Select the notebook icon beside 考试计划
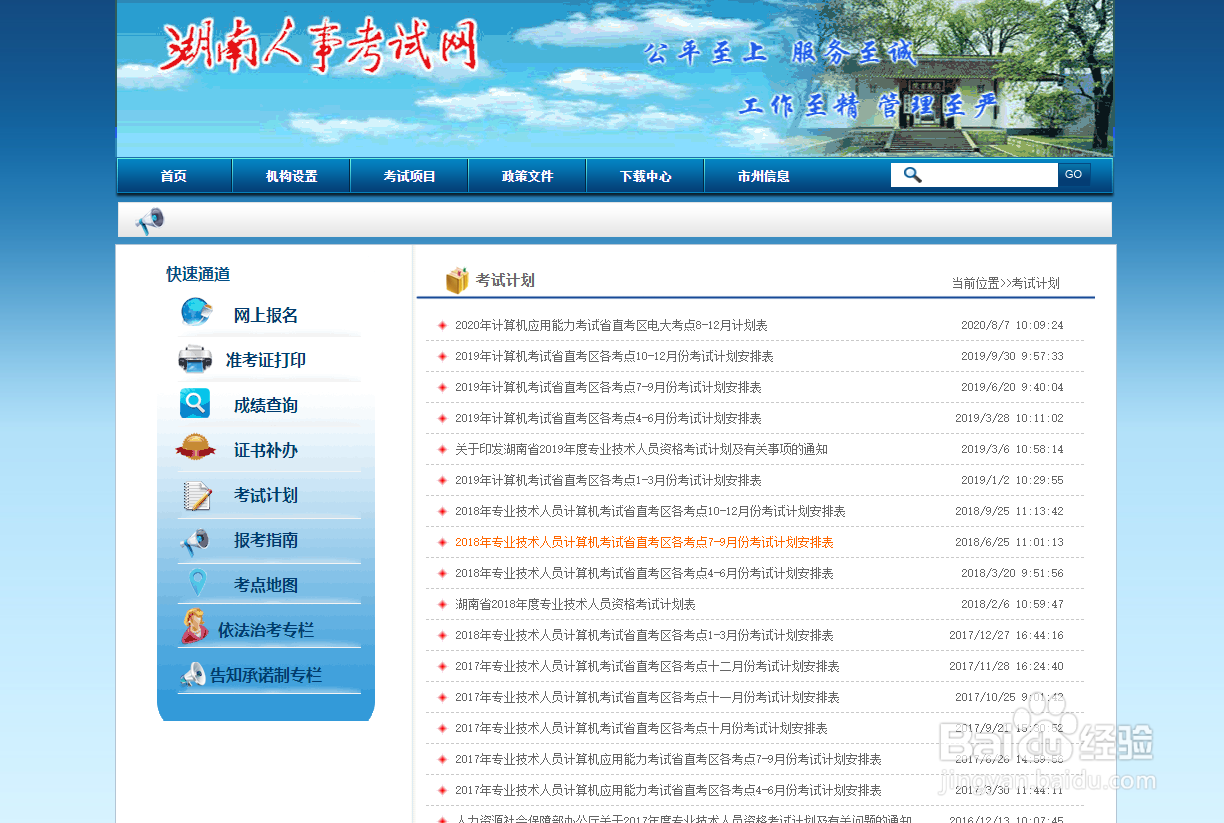Viewport: 1224px width, 823px height. tap(195, 495)
